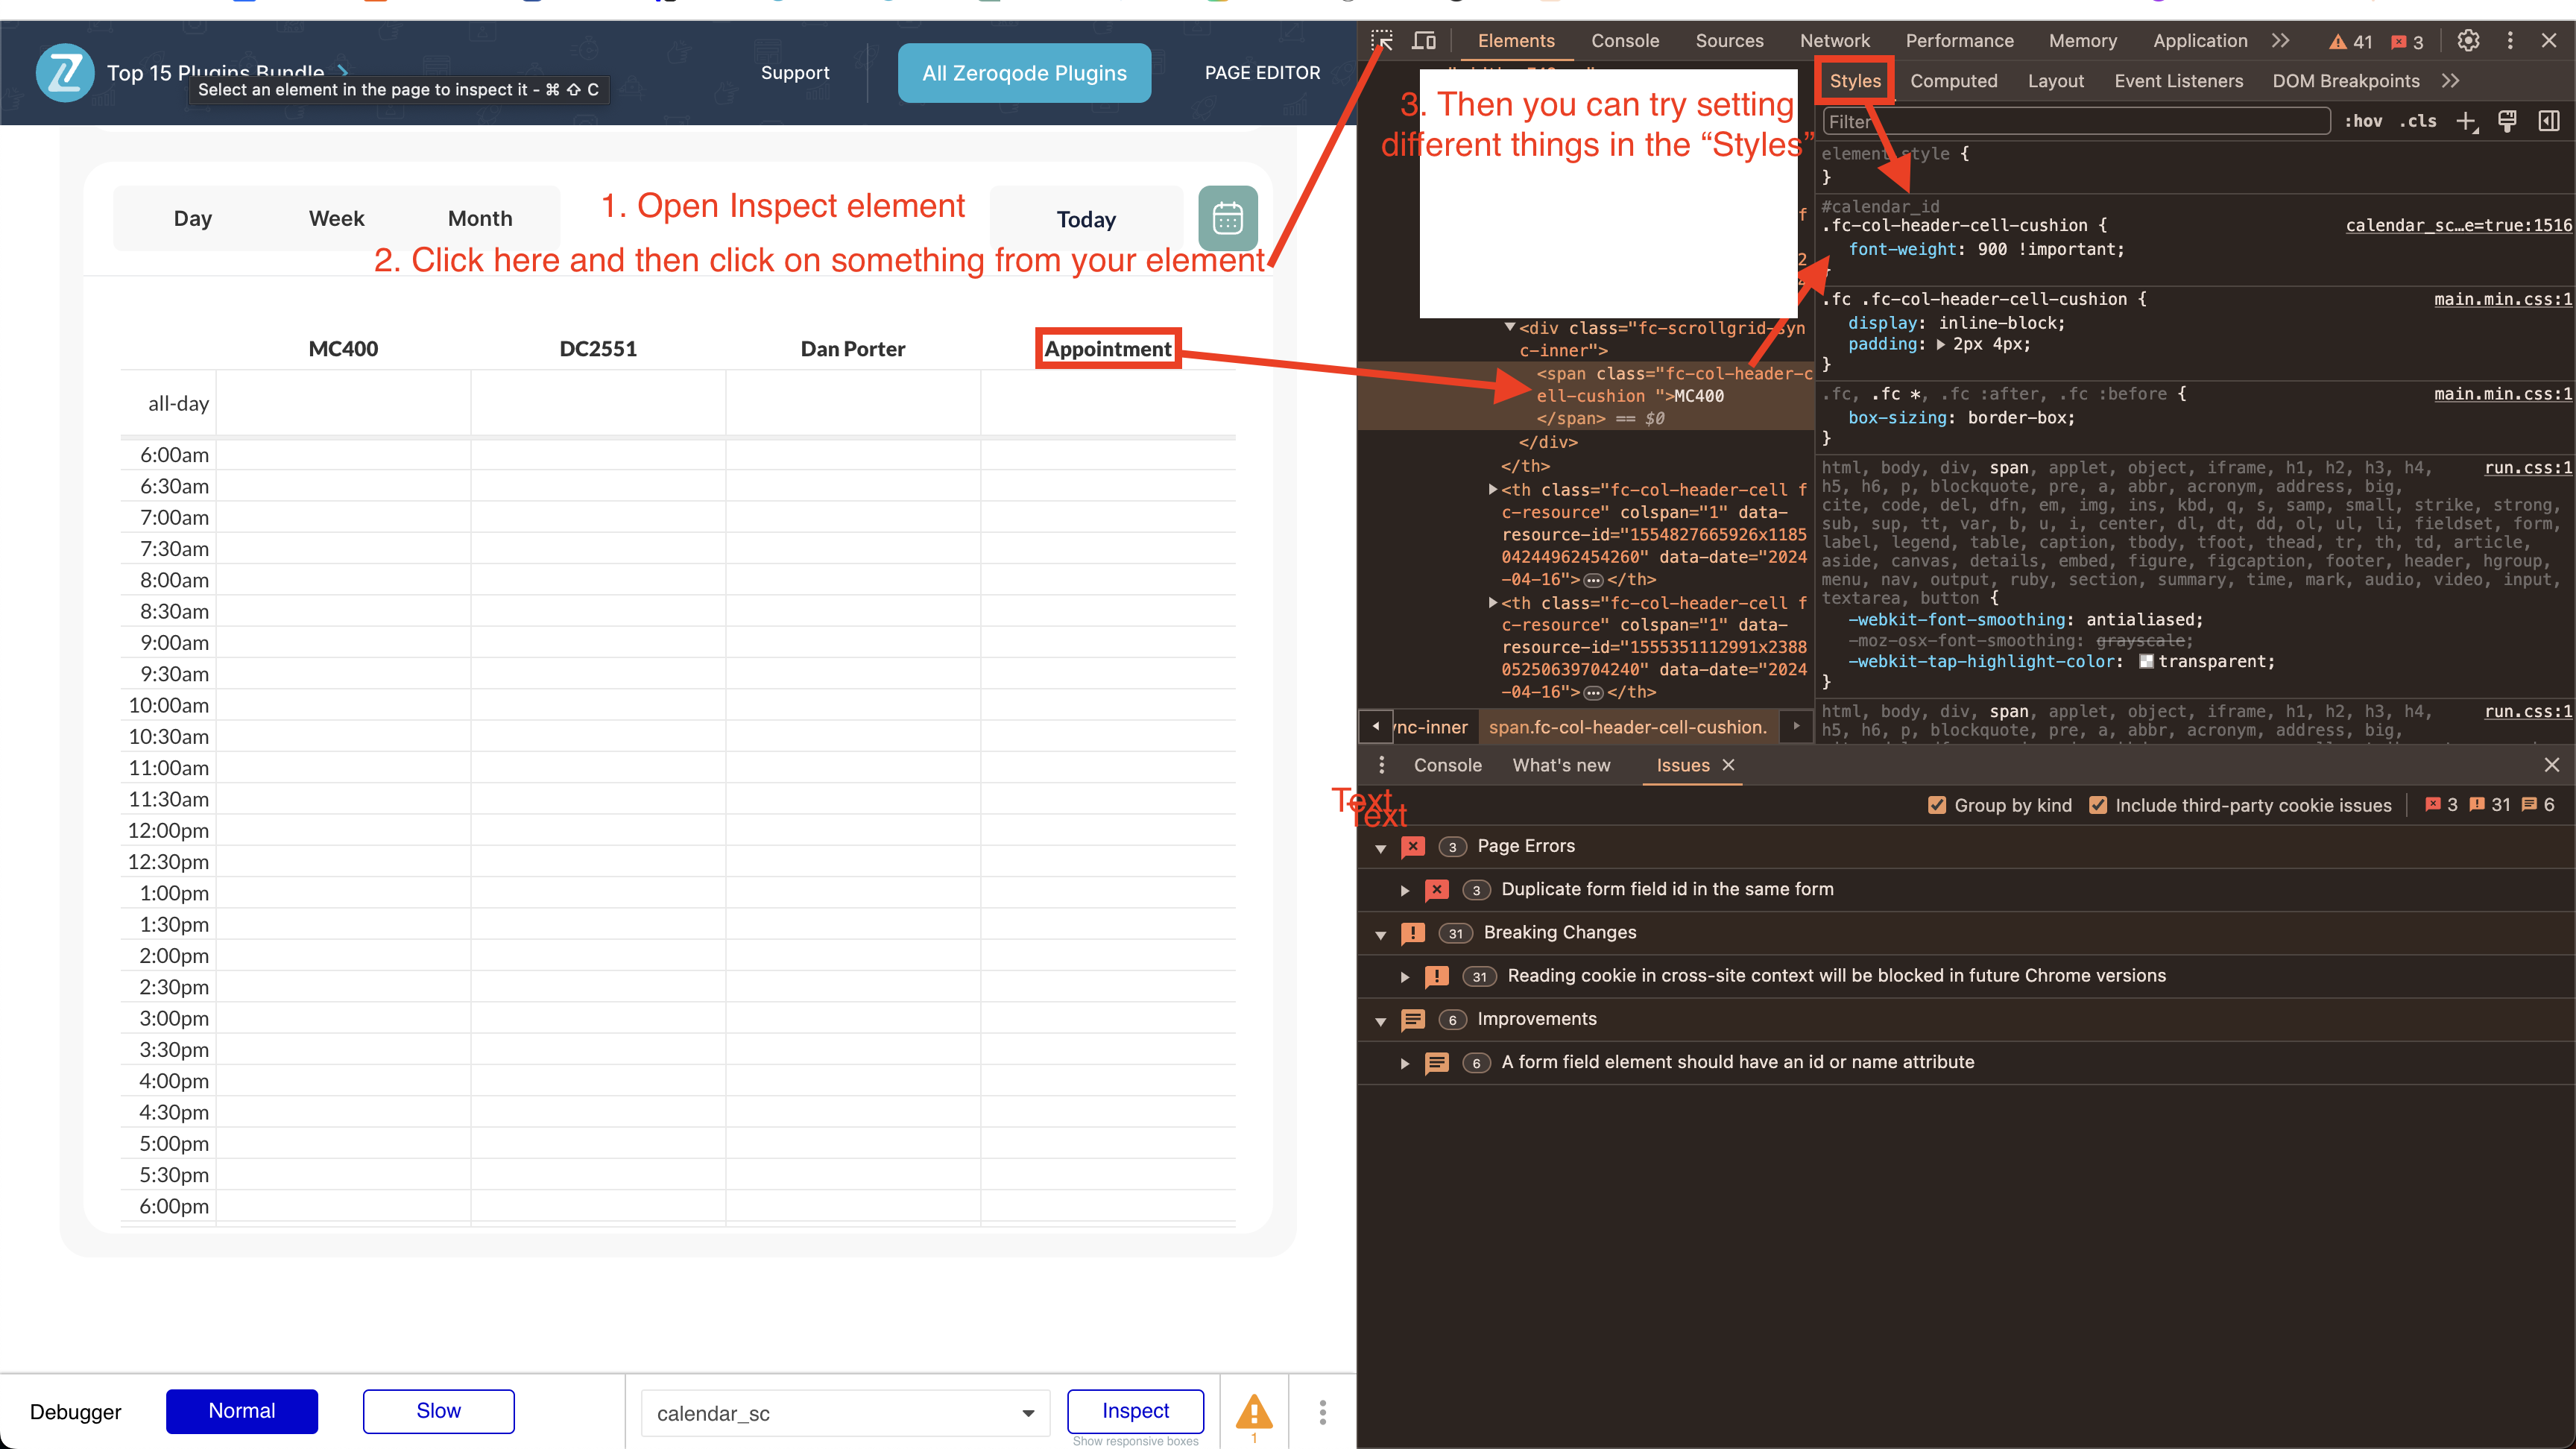Viewport: 2576px width, 1449px height.
Task: Switch to Event Listeners tab
Action: pos(2178,81)
